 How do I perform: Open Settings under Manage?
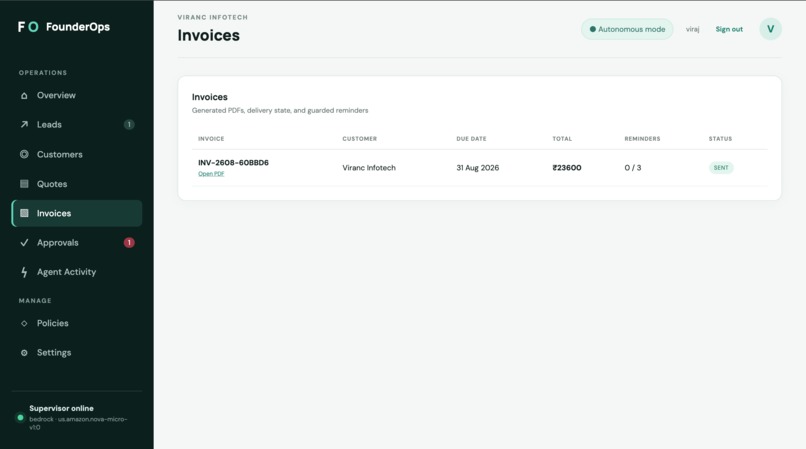click(77, 353)
